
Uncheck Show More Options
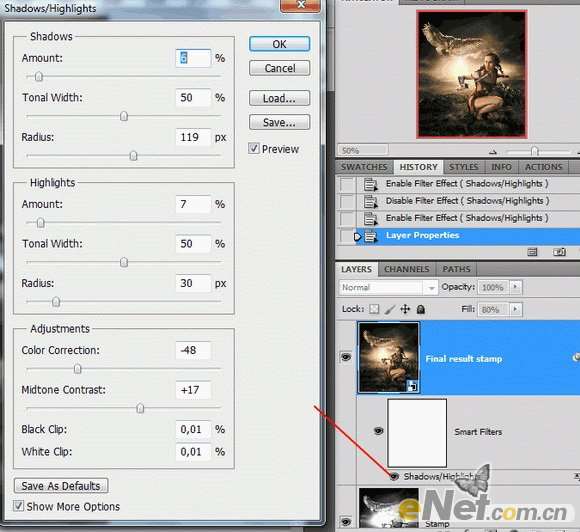pyautogui.click(x=18, y=506)
